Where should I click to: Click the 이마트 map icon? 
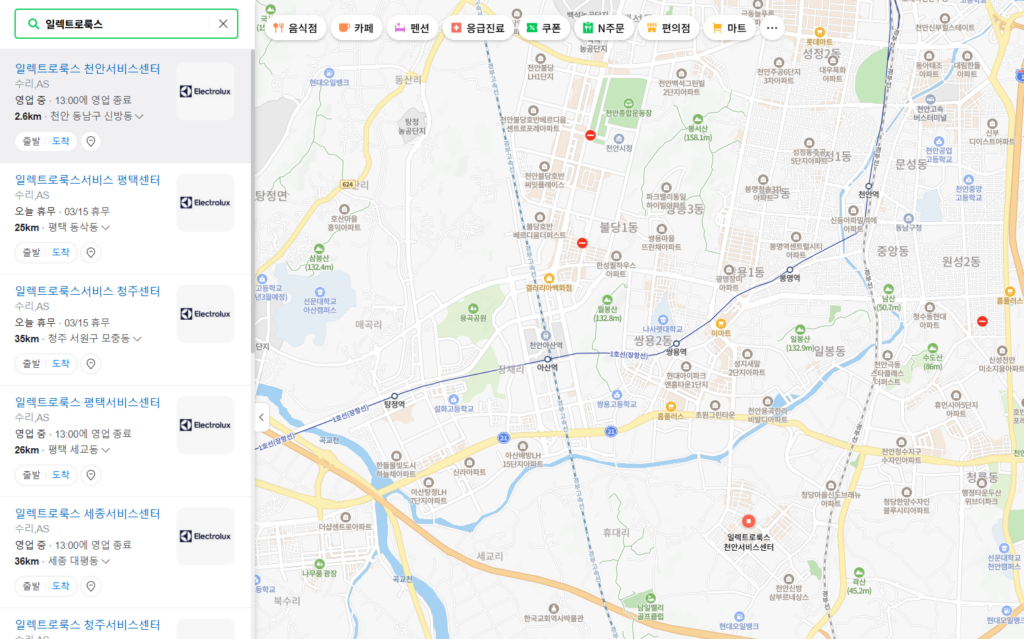point(721,323)
